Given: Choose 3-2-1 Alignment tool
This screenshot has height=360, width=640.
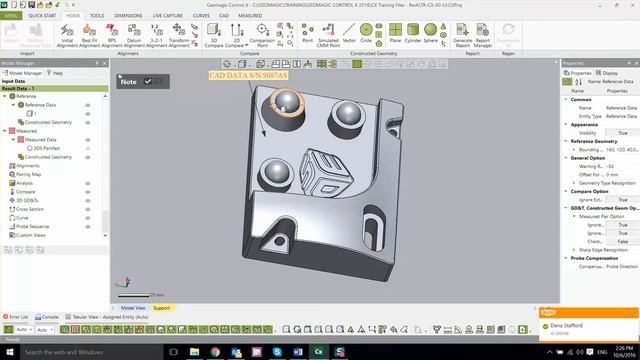Looking at the screenshot, I should tap(156, 36).
